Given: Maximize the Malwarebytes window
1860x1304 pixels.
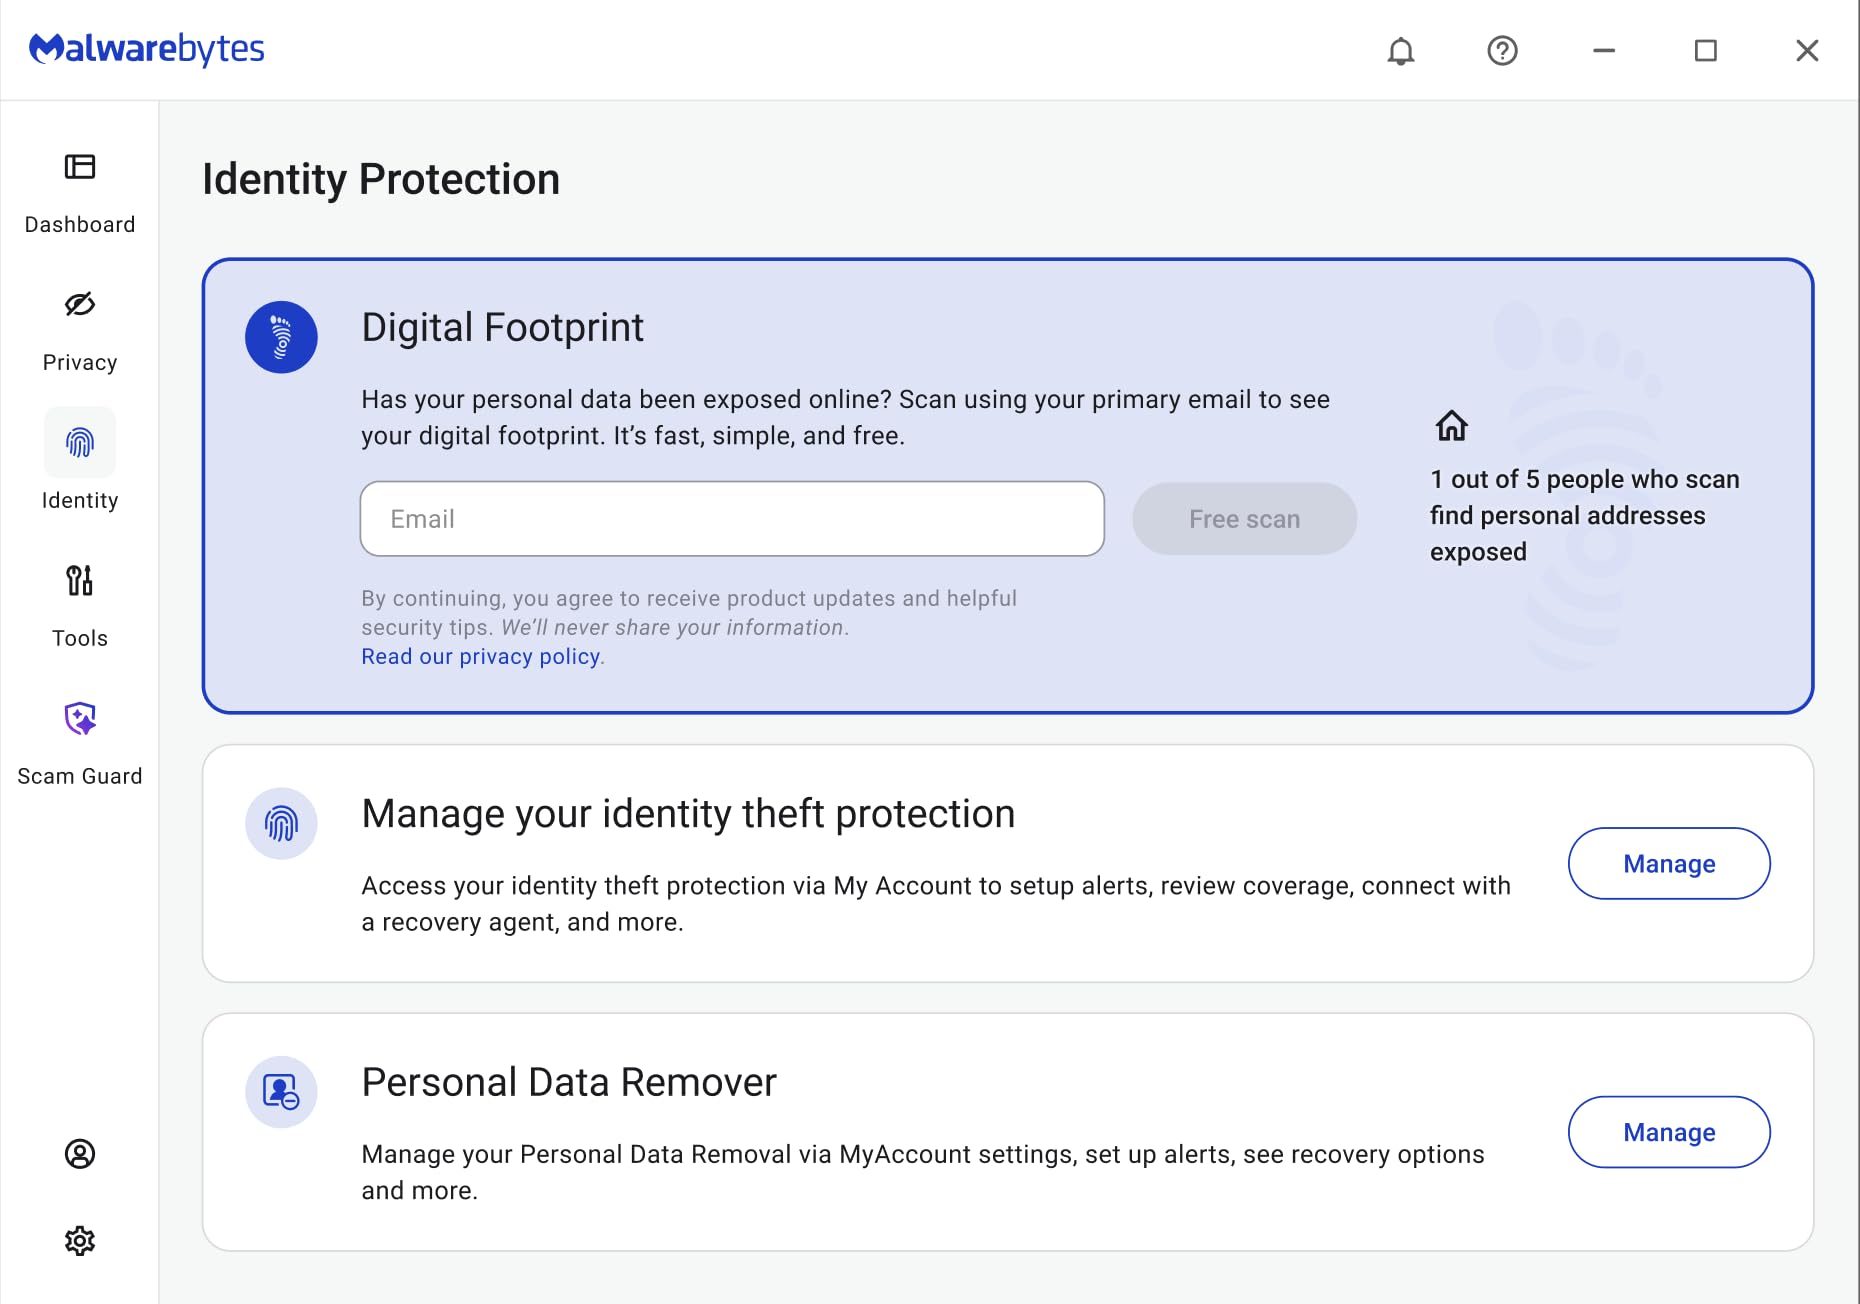Looking at the screenshot, I should tap(1706, 50).
